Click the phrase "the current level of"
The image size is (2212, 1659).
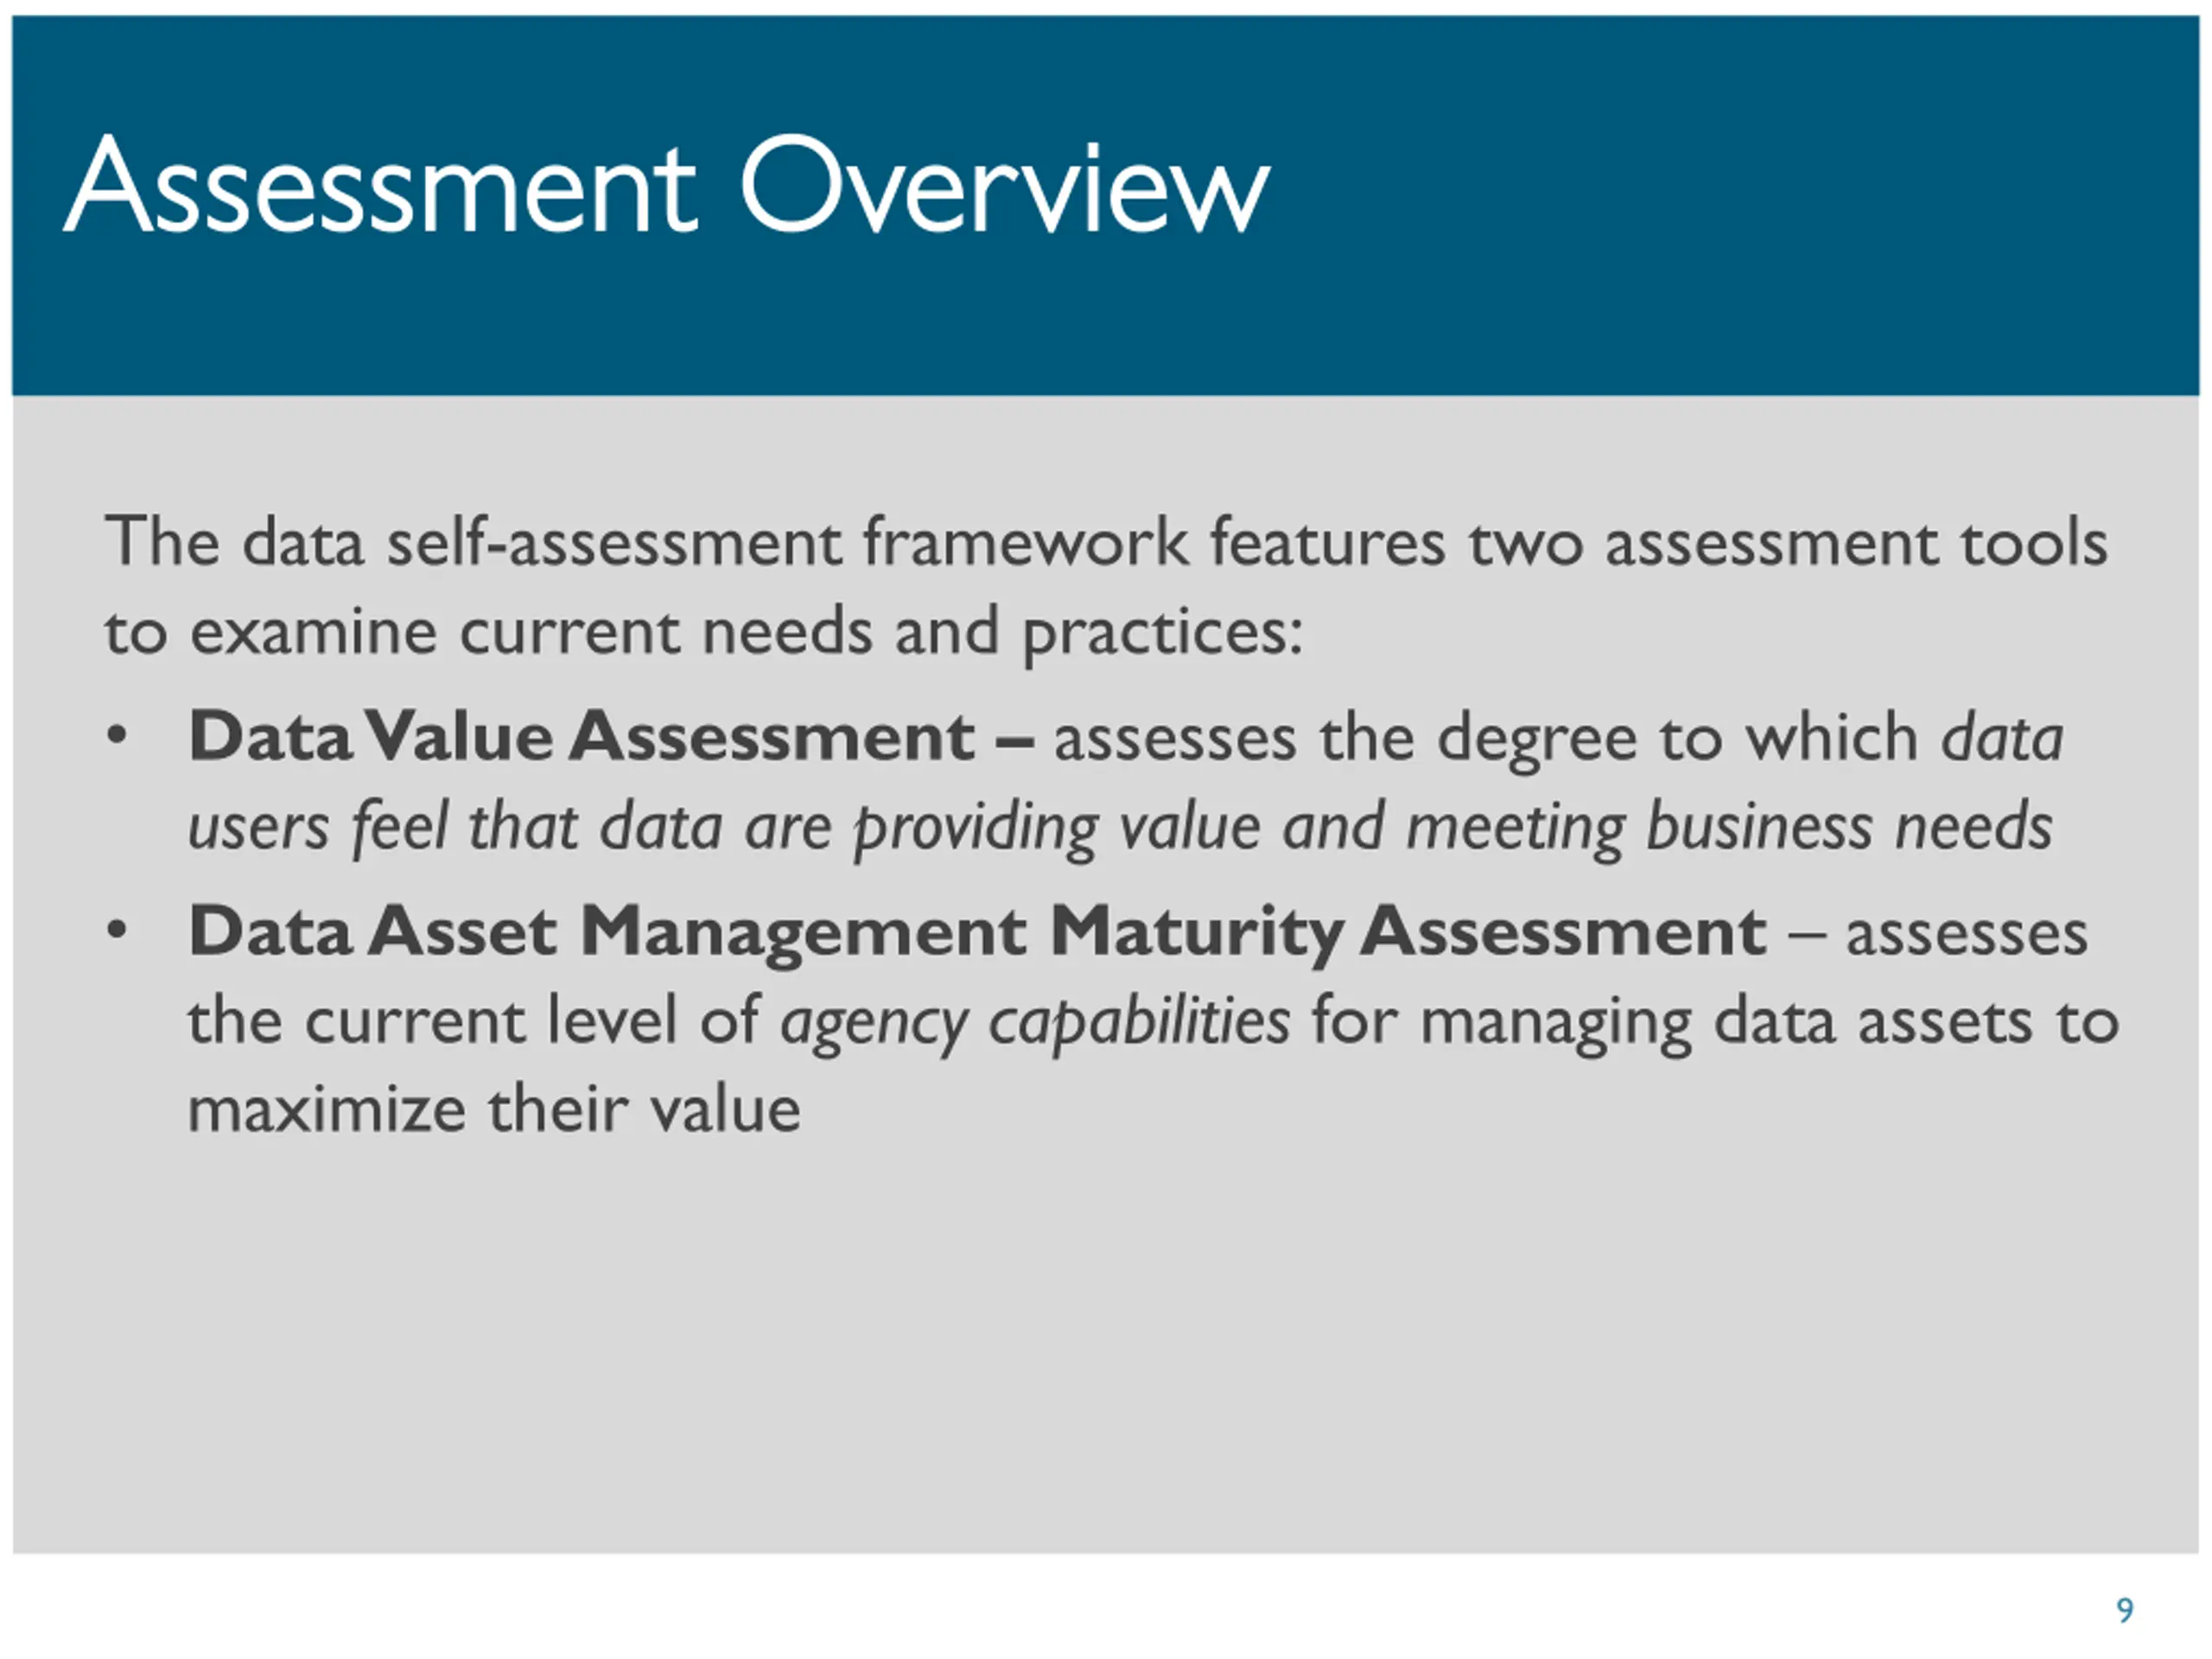tap(473, 1022)
